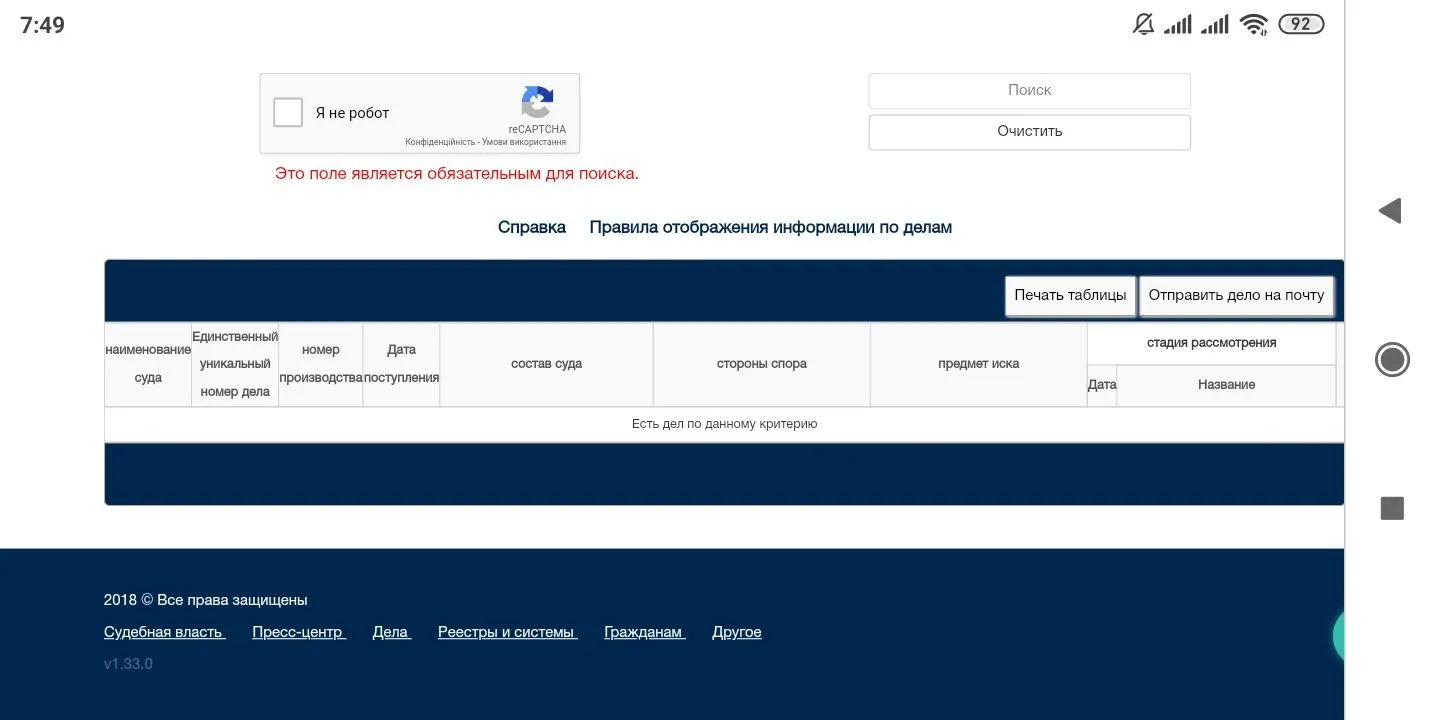1440x720 pixels.
Task: Click the "Печать таблицы" button
Action: point(1070,295)
